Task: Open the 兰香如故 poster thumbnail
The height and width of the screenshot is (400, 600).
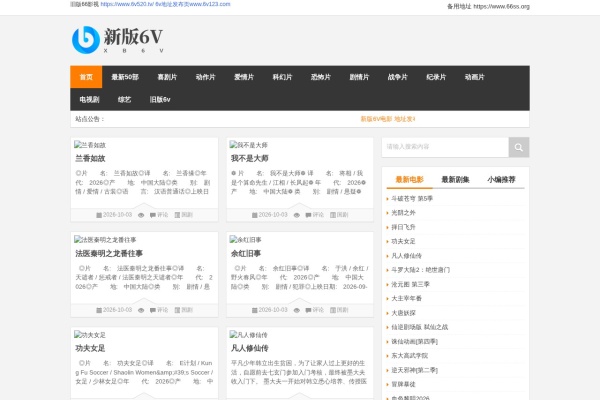Action: click(90, 145)
